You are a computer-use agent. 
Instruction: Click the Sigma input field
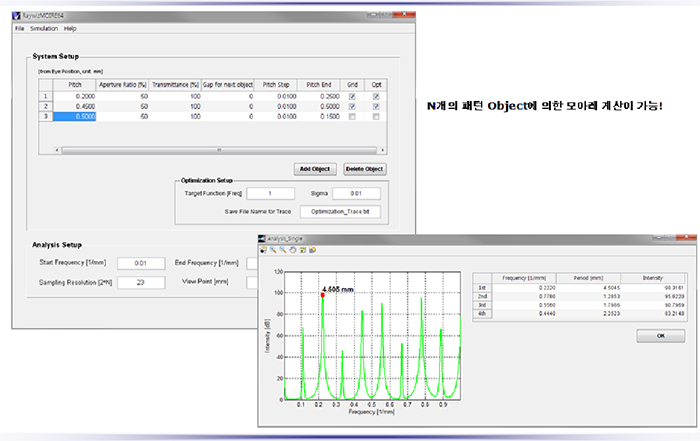point(355,193)
